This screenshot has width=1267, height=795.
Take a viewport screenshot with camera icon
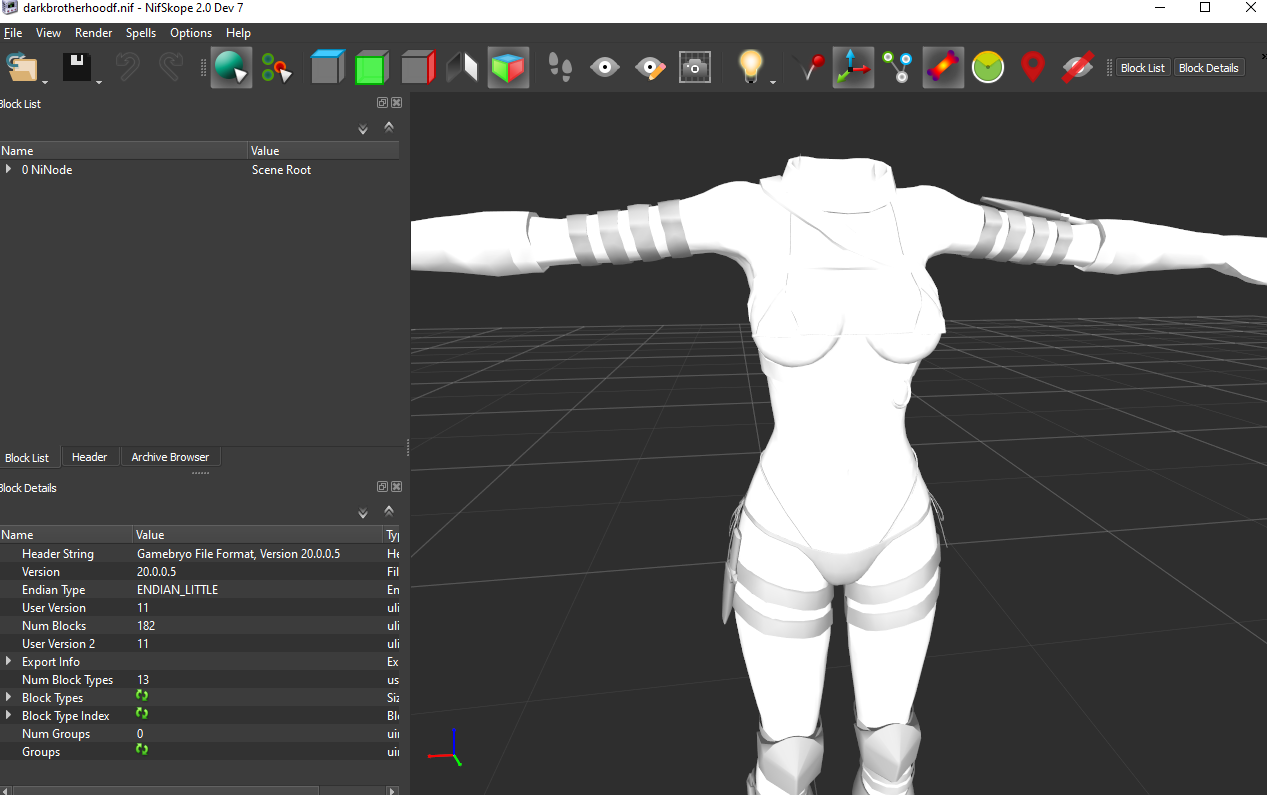(x=695, y=68)
